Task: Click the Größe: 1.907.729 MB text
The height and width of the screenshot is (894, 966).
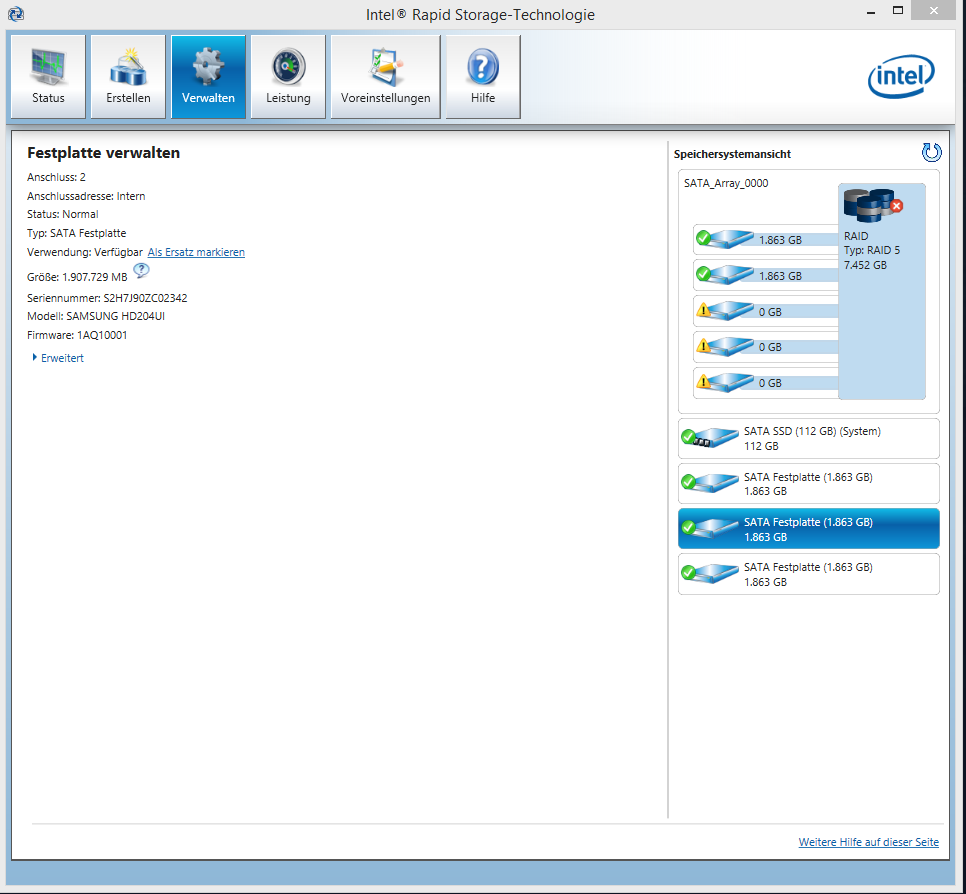Action: pyautogui.click(x=77, y=277)
